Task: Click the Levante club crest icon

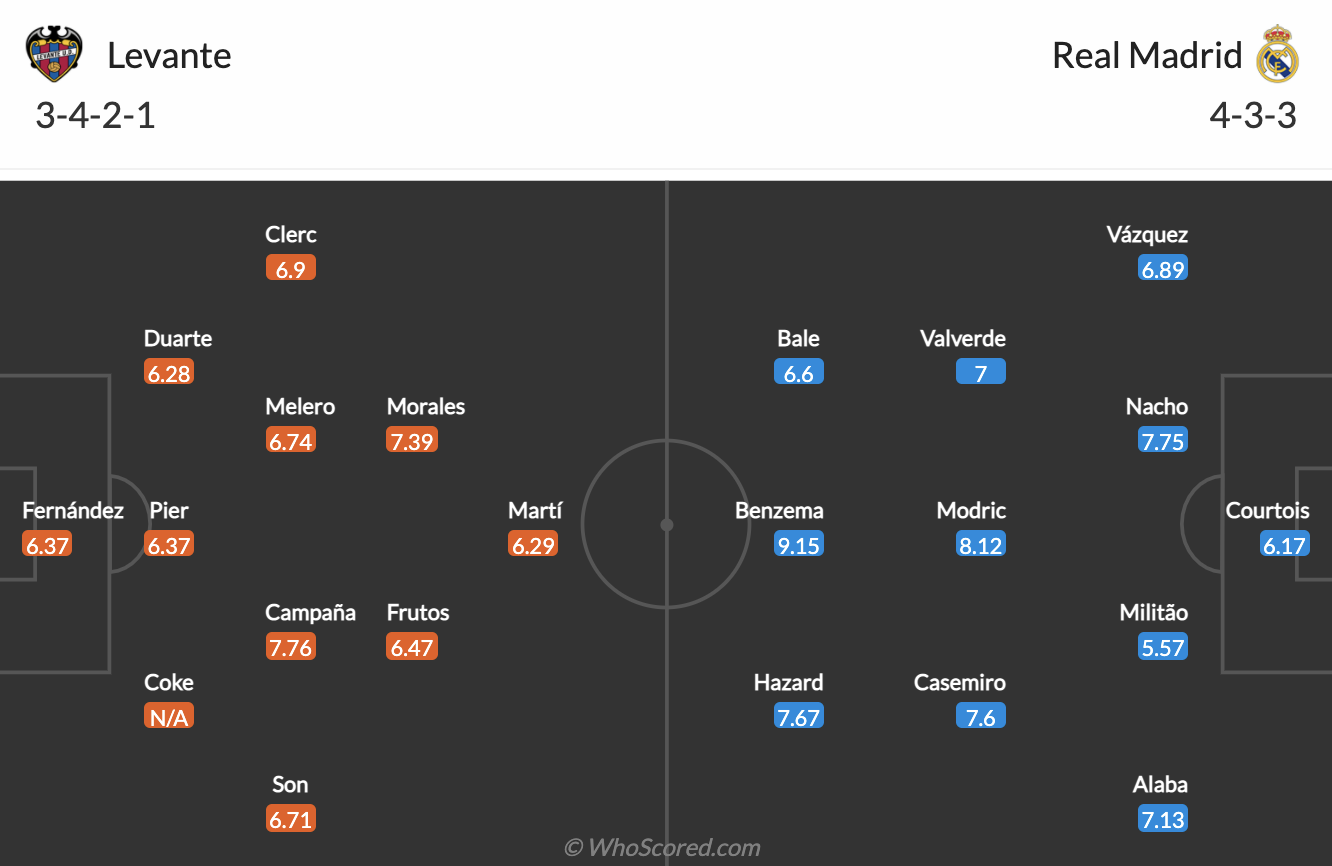Action: (54, 54)
